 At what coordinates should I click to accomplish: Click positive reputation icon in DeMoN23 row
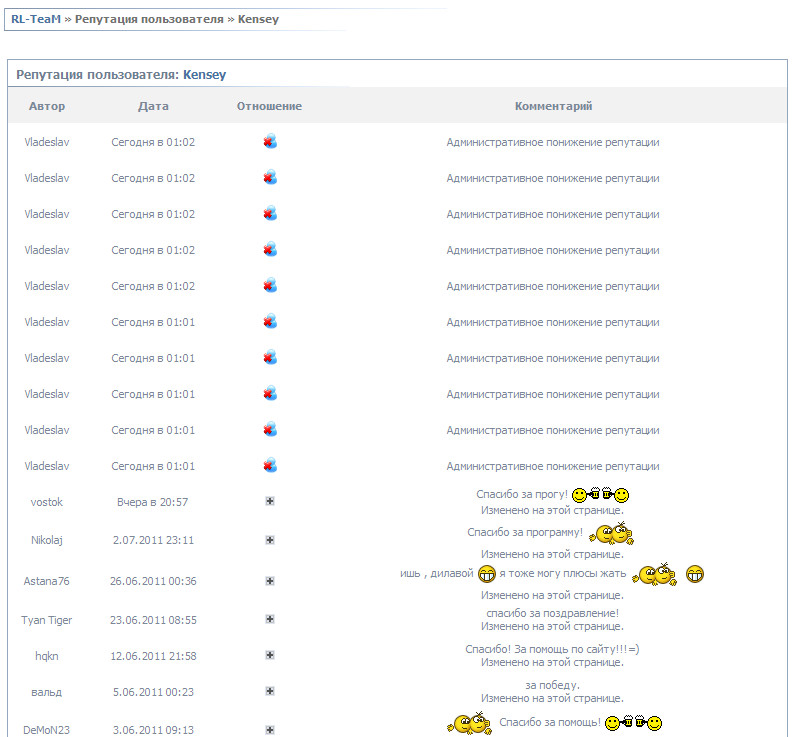[x=270, y=730]
